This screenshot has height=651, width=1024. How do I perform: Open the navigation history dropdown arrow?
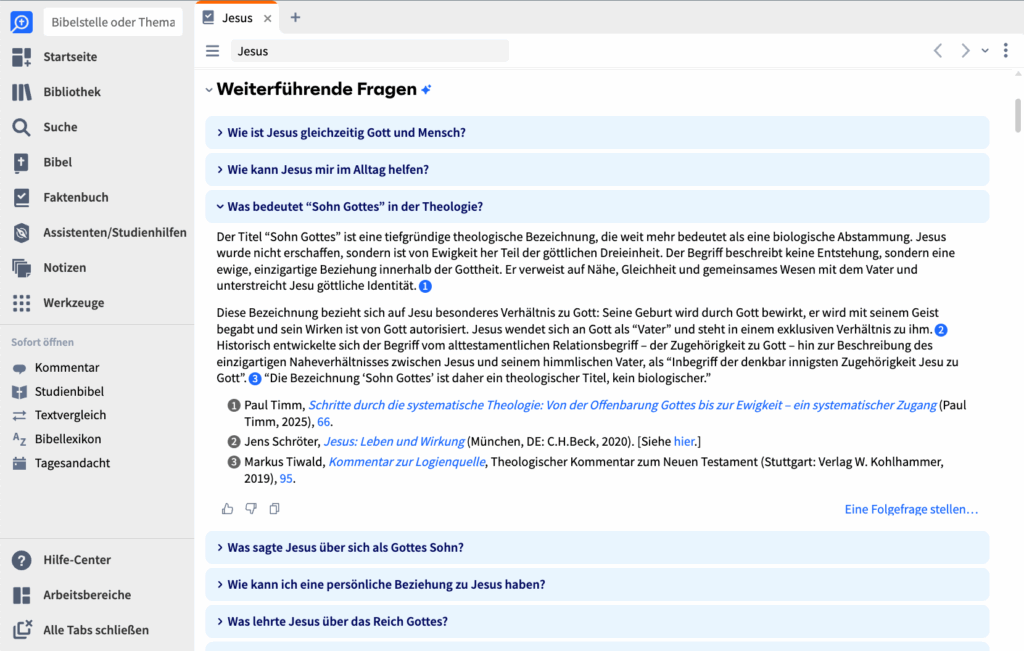click(x=985, y=51)
